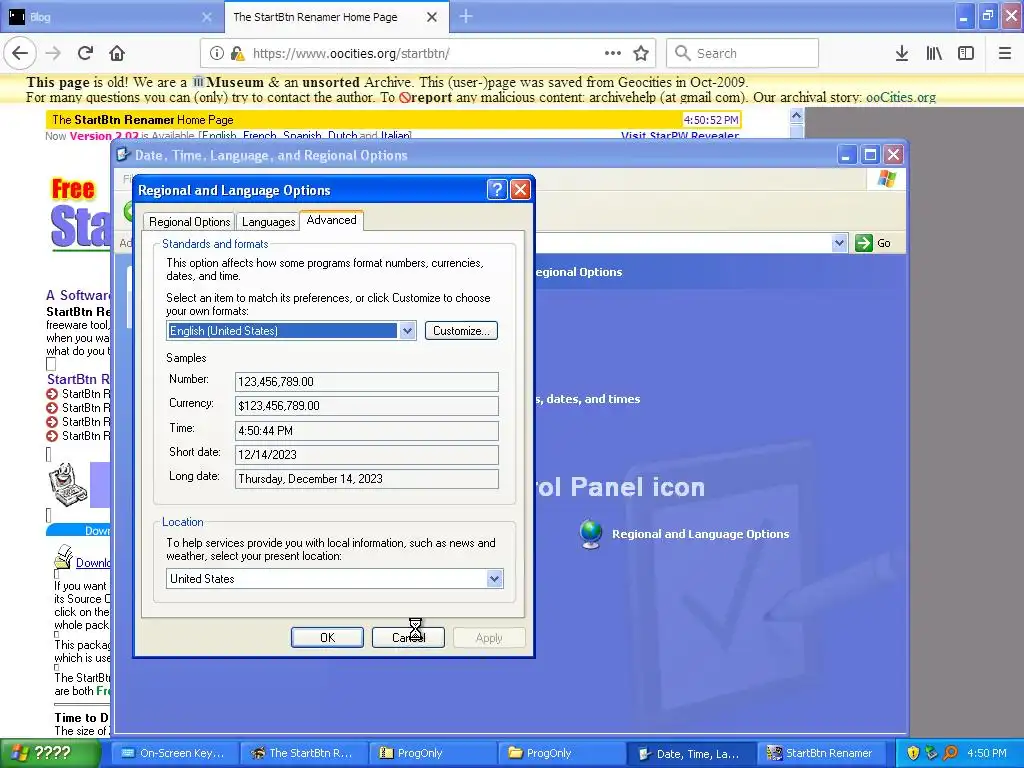Image resolution: width=1024 pixels, height=768 pixels.
Task: Bookmark this page with the star icon
Action: click(641, 53)
